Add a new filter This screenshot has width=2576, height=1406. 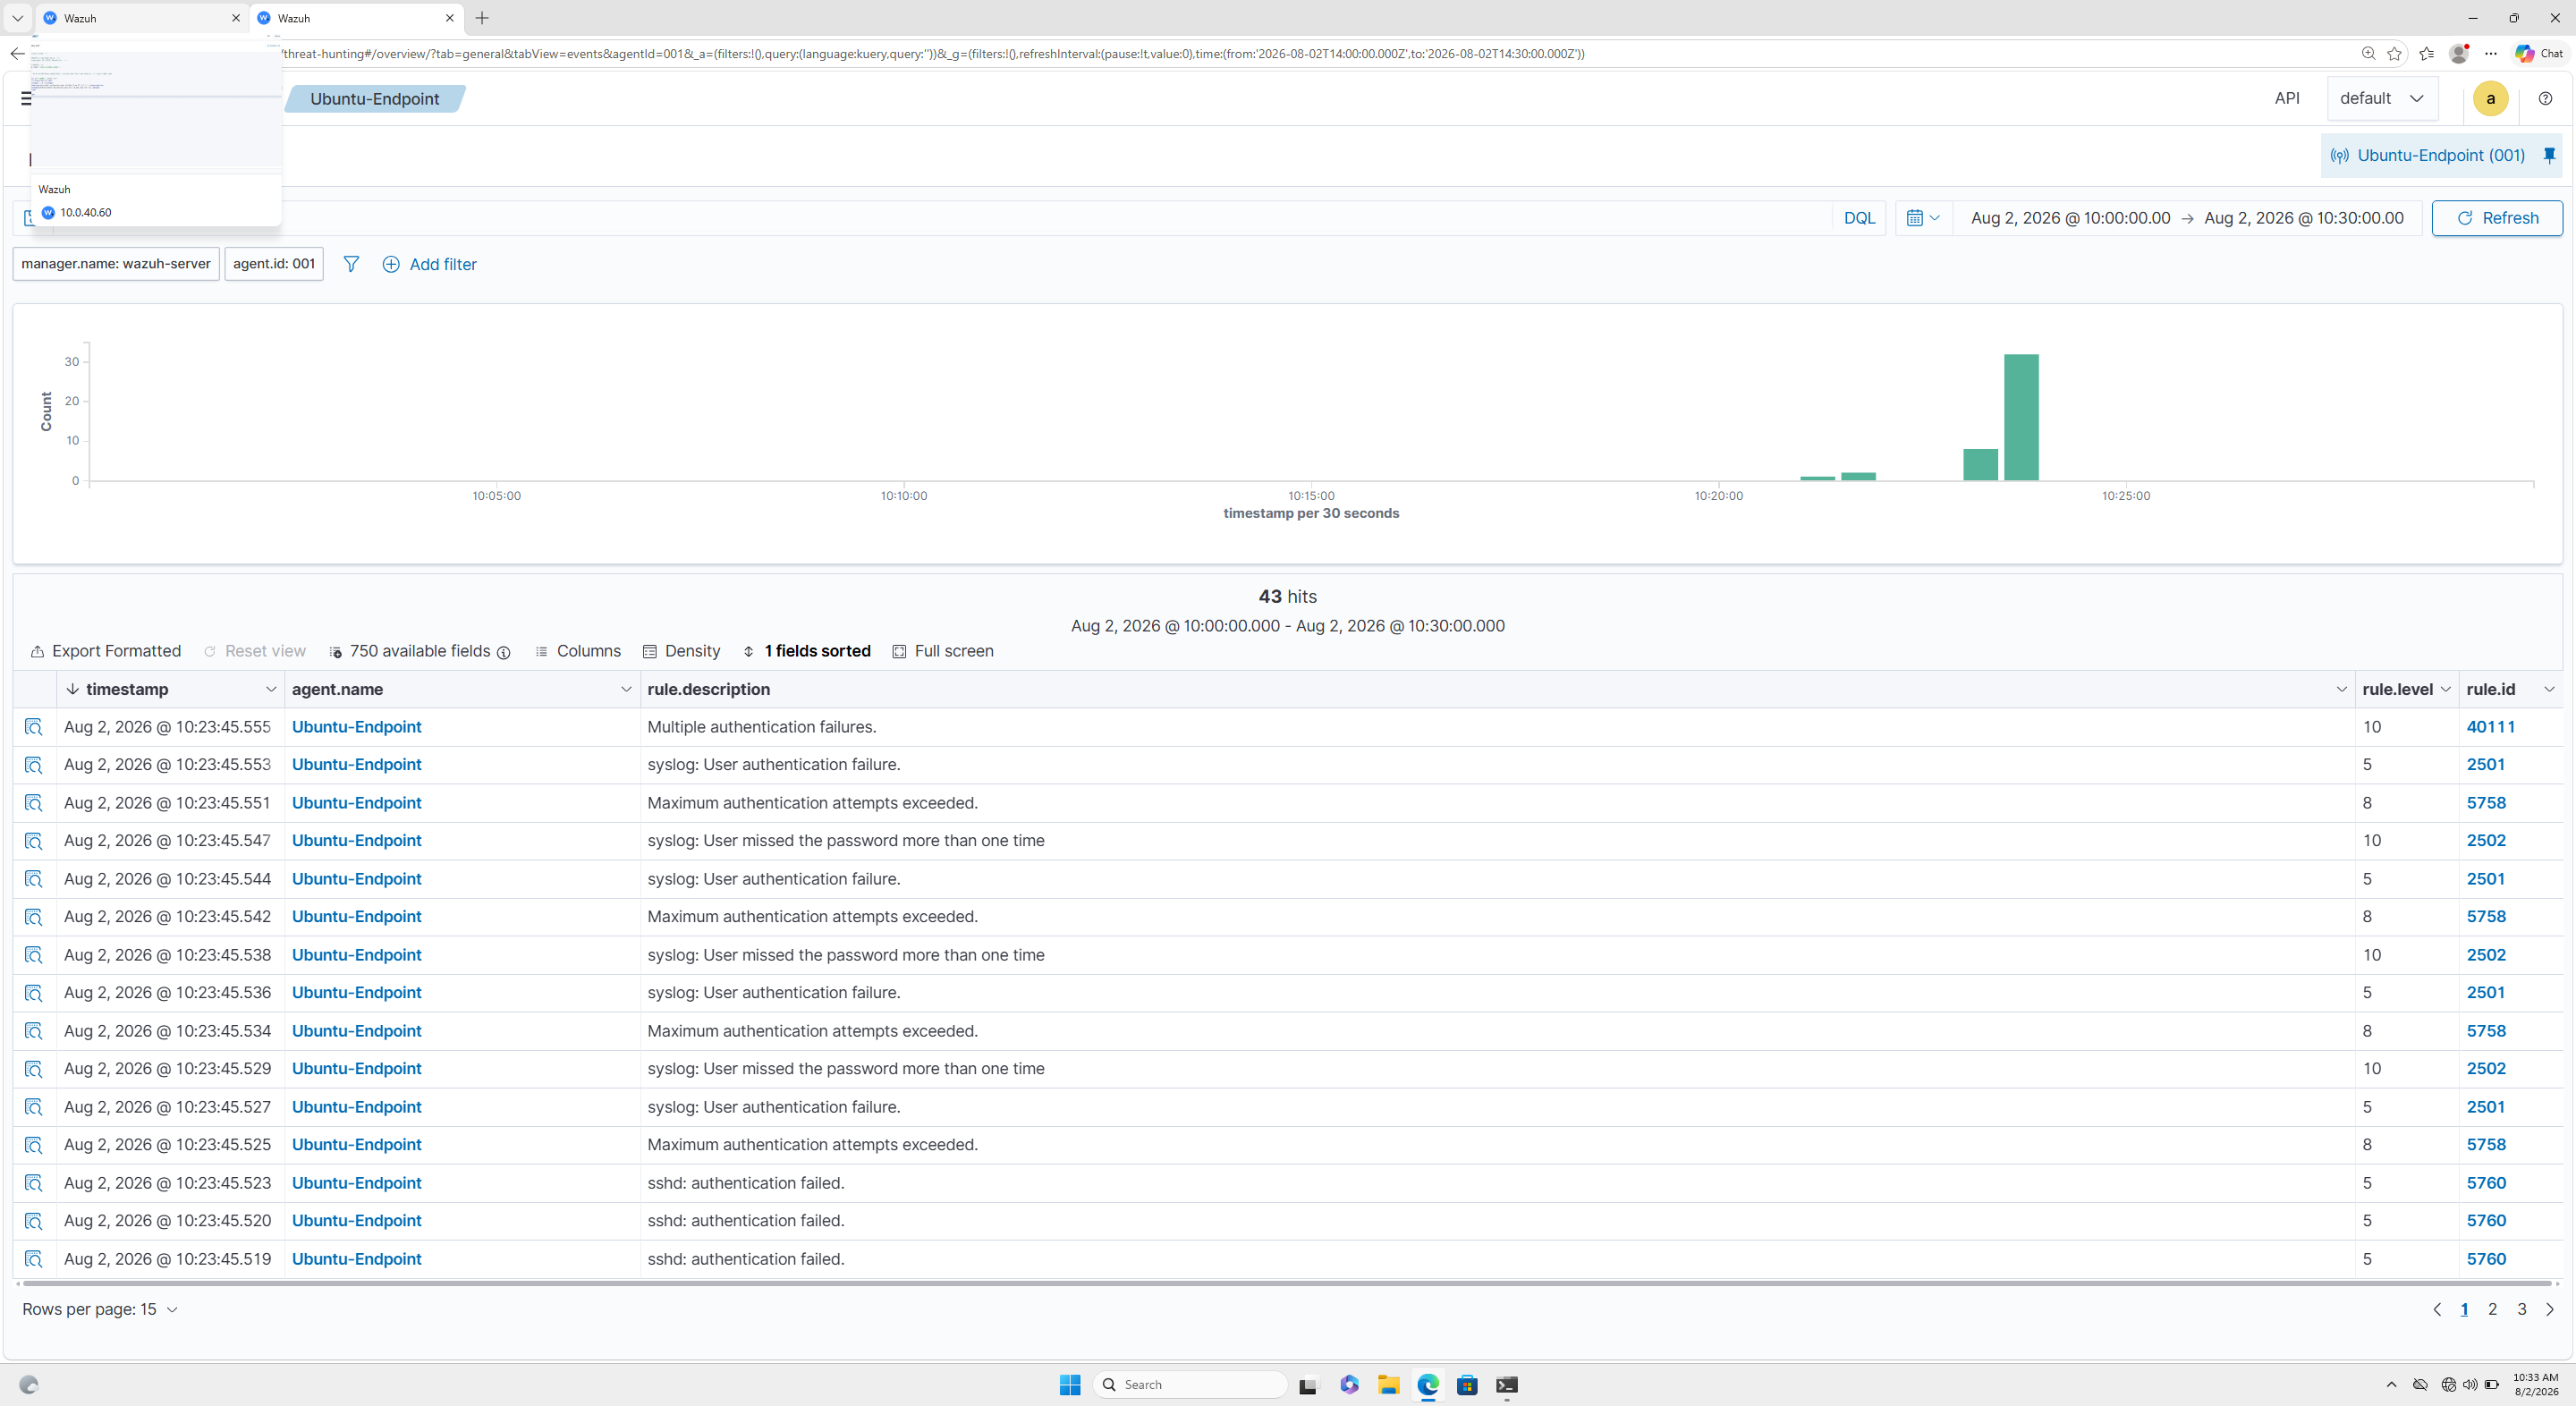(430, 264)
